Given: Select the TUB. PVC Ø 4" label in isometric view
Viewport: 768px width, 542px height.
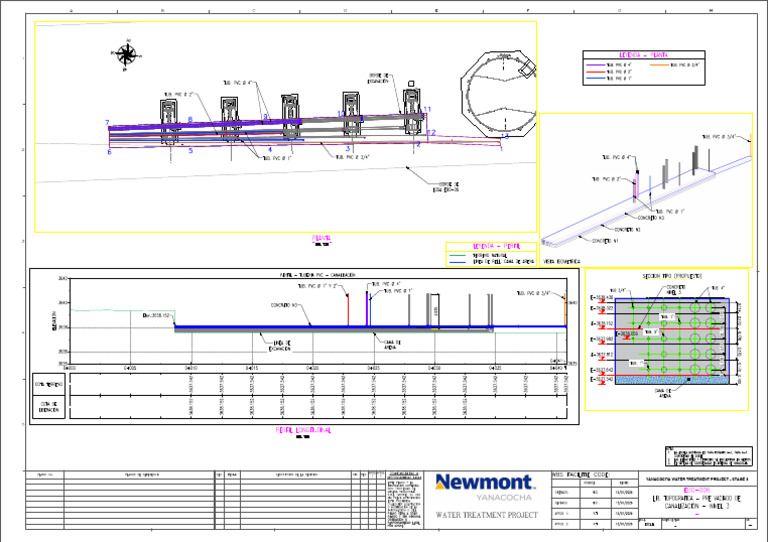Looking at the screenshot, I should tap(616, 158).
